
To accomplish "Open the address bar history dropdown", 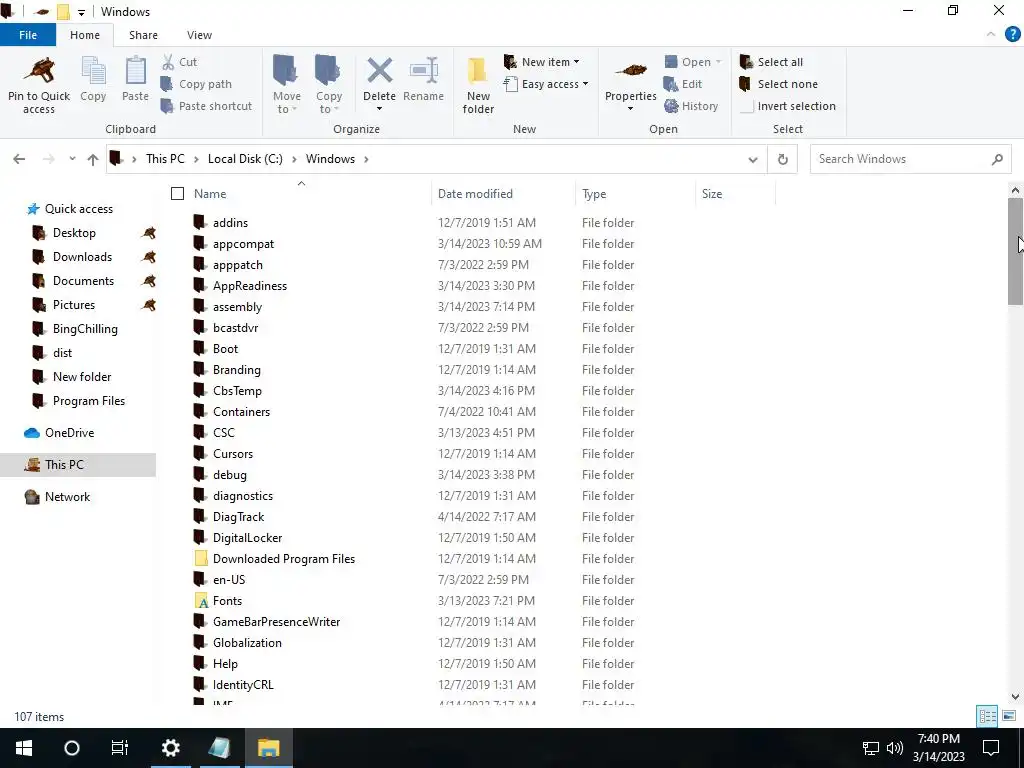I will coord(753,159).
